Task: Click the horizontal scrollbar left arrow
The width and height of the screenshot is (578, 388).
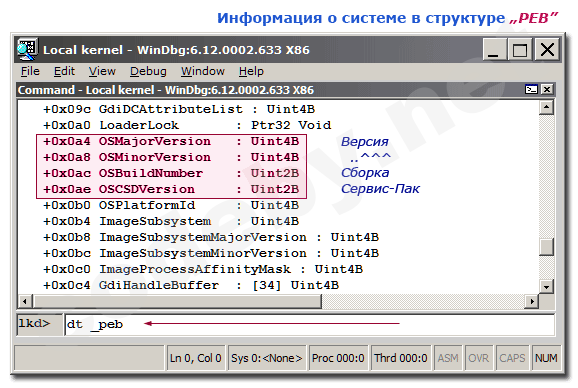Action: (25, 301)
